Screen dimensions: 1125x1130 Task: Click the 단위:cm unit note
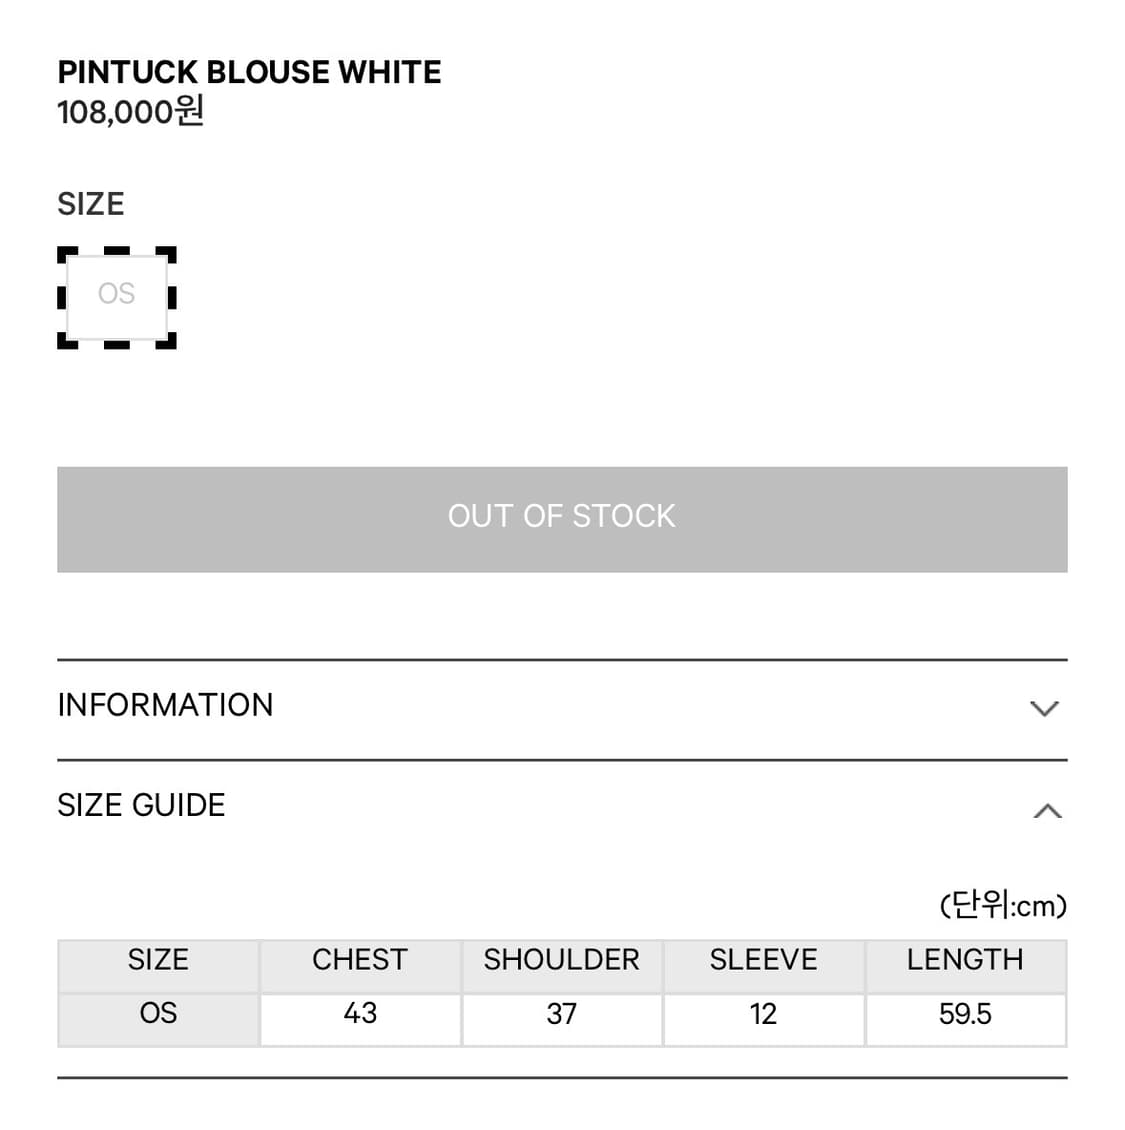[1002, 905]
